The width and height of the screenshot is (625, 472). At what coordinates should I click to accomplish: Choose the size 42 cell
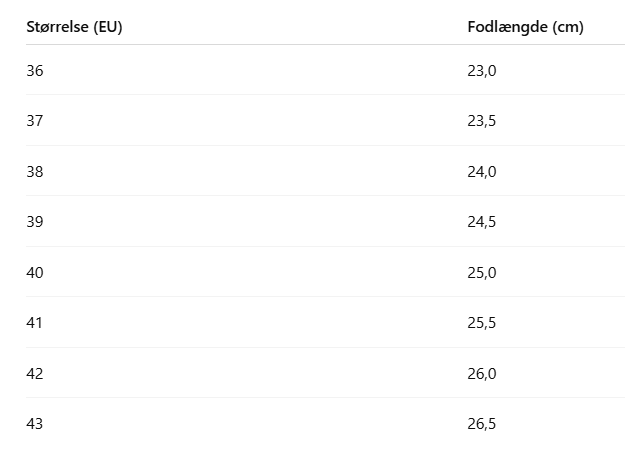(35, 374)
